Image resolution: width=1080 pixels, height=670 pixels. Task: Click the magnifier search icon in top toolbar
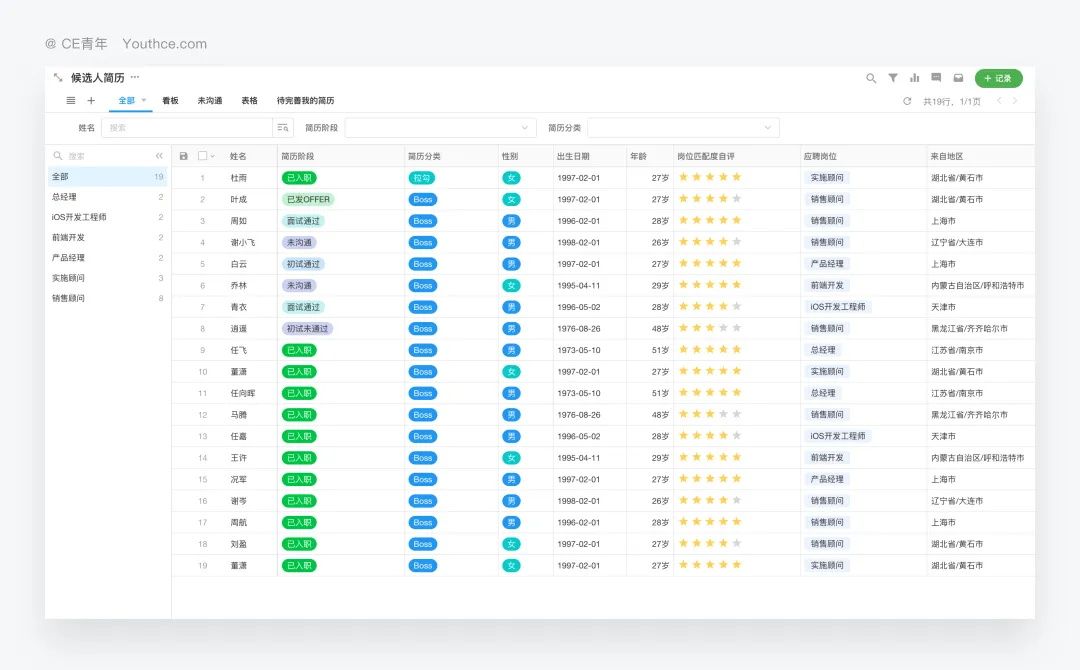(871, 78)
